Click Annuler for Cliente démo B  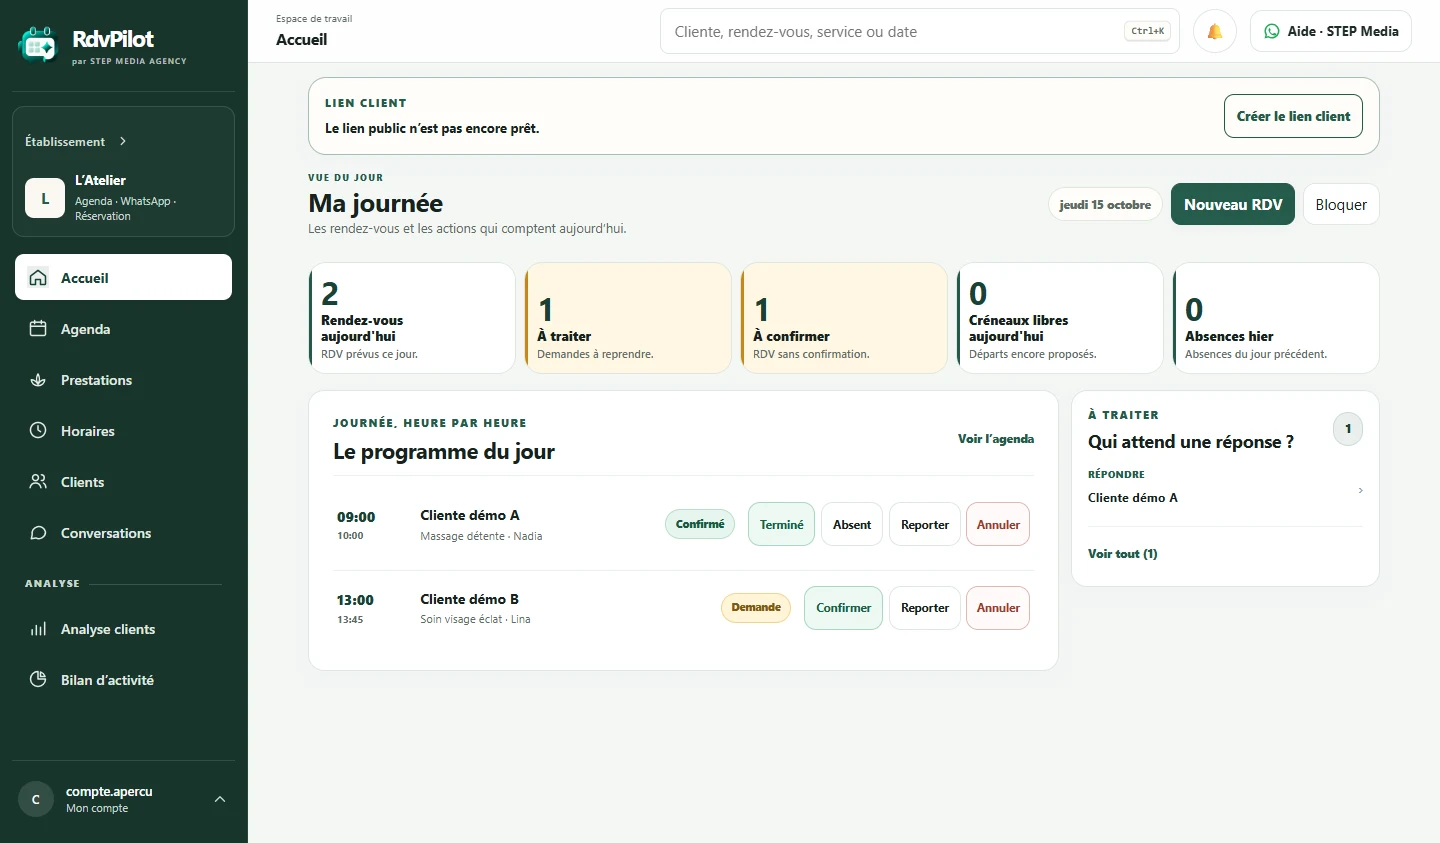pyautogui.click(x=998, y=608)
